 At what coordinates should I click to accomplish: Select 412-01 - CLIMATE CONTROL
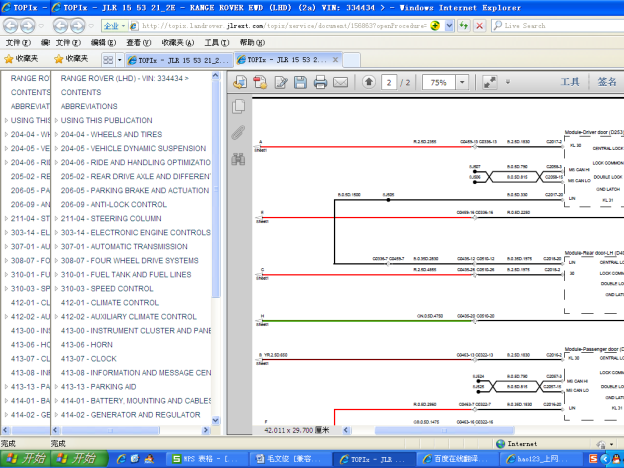tap(109, 302)
